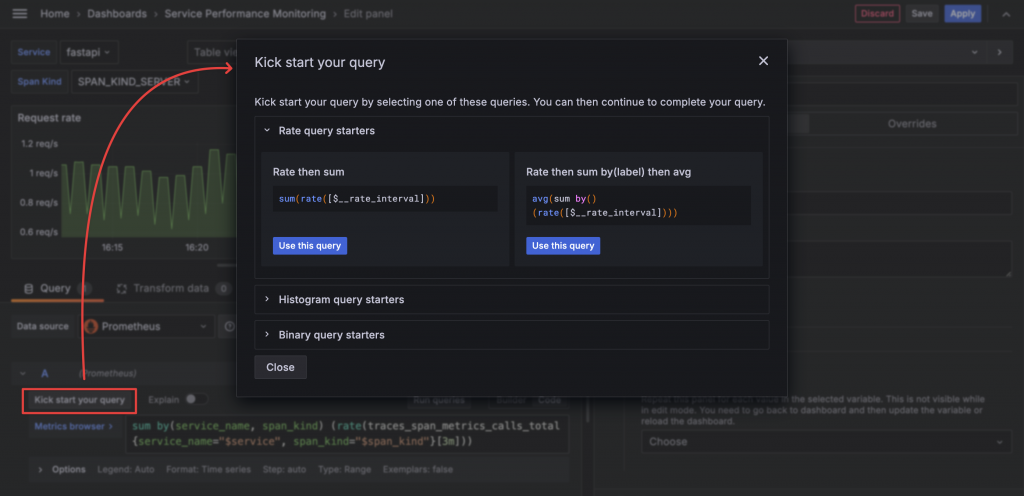Open the Overrides tab

click(x=911, y=124)
